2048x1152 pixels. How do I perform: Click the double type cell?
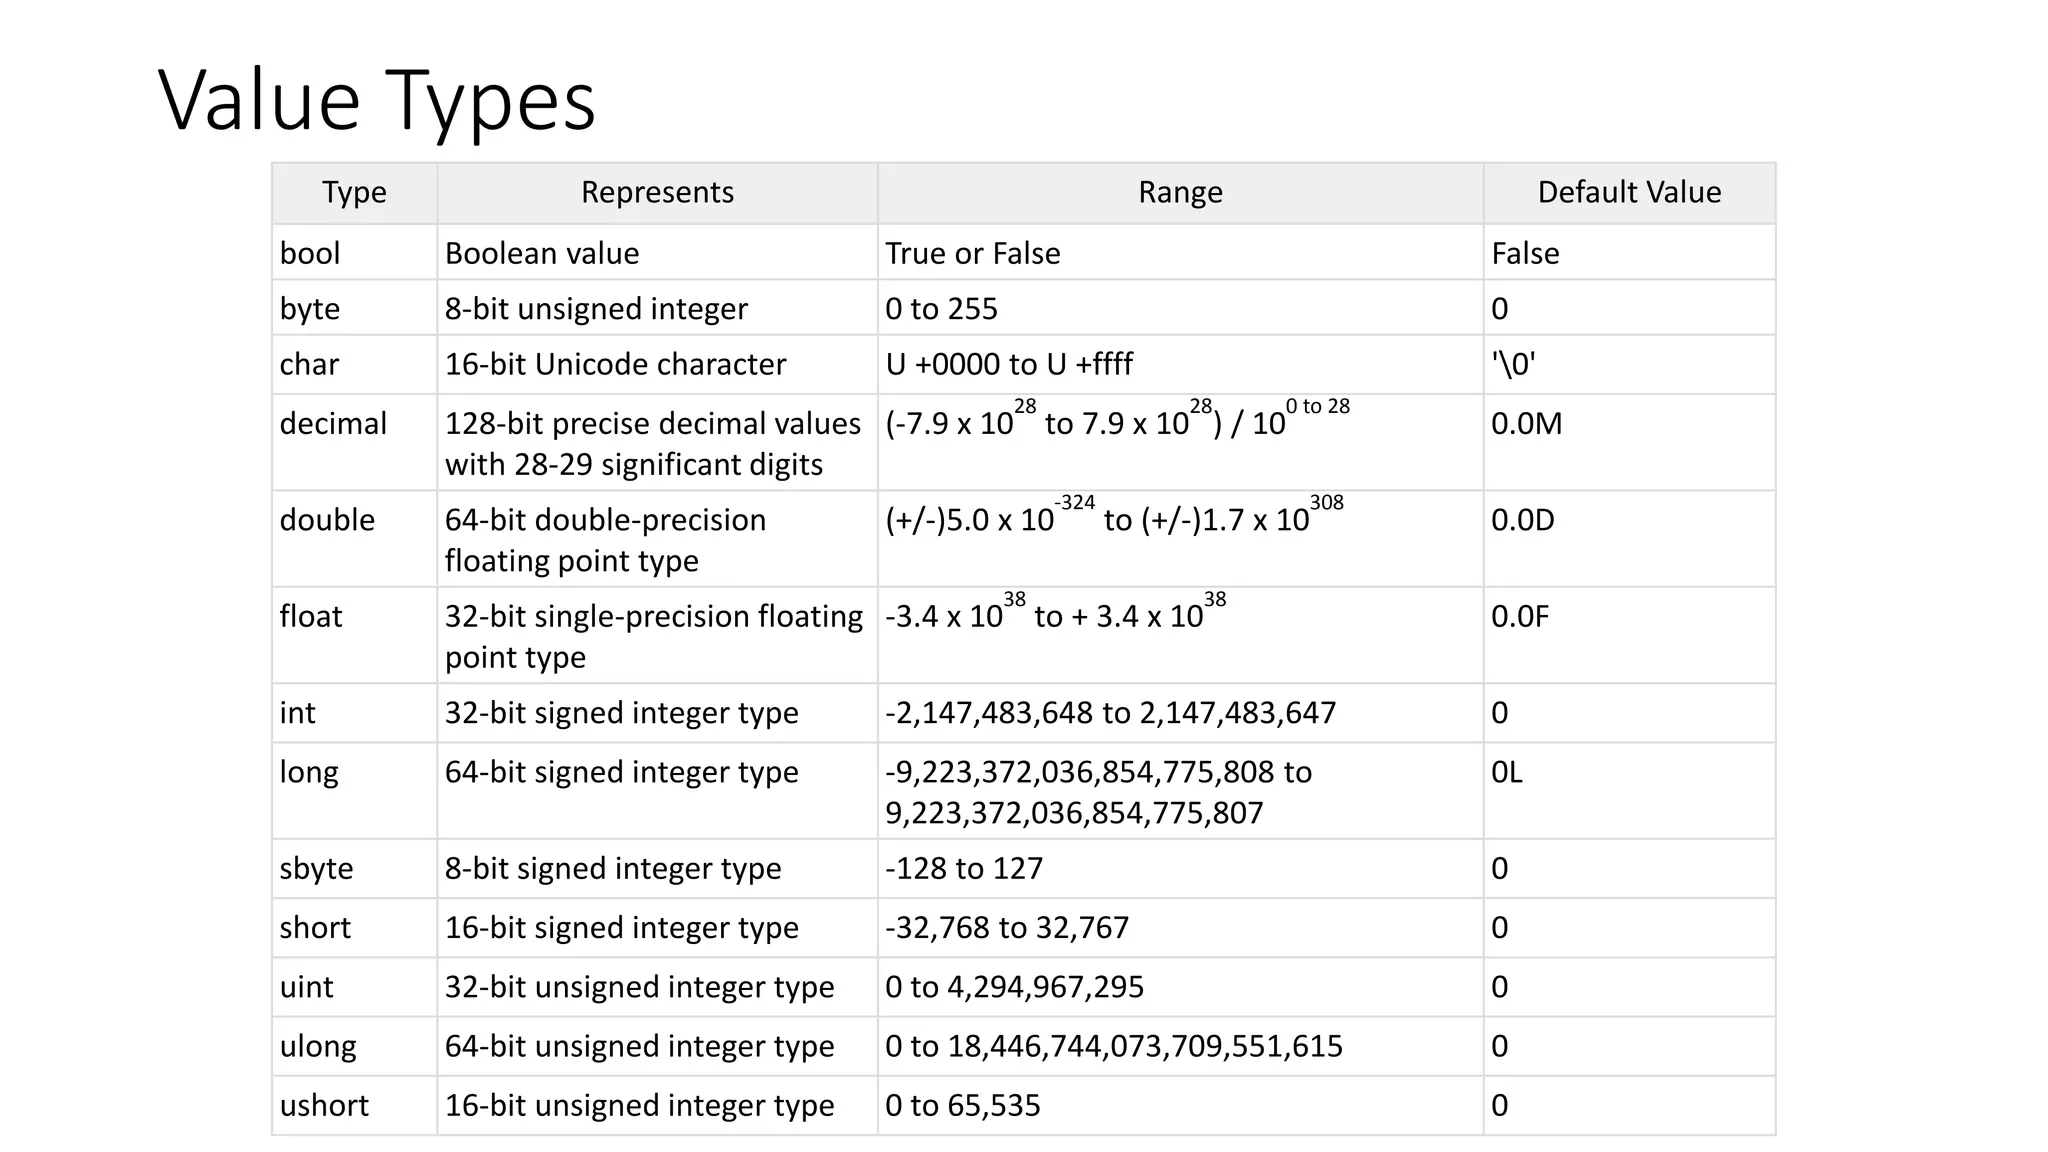(327, 520)
